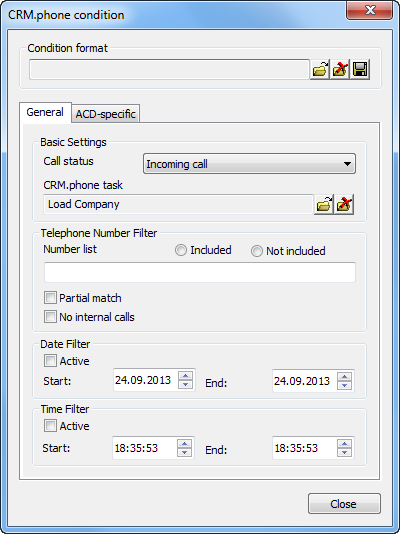The image size is (400, 534).
Task: Select the General tab
Action: [x=45, y=112]
